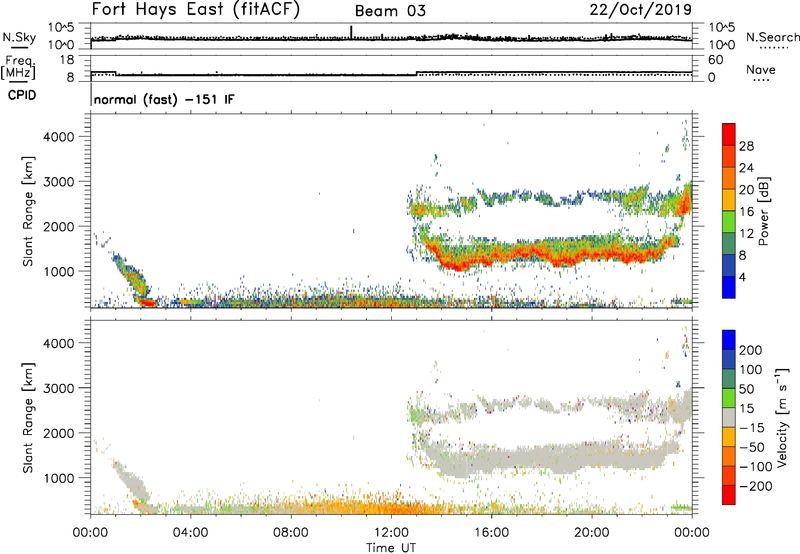This screenshot has height=554, width=800.
Task: Click the 'N.Search' legend label
Action: coord(772,37)
